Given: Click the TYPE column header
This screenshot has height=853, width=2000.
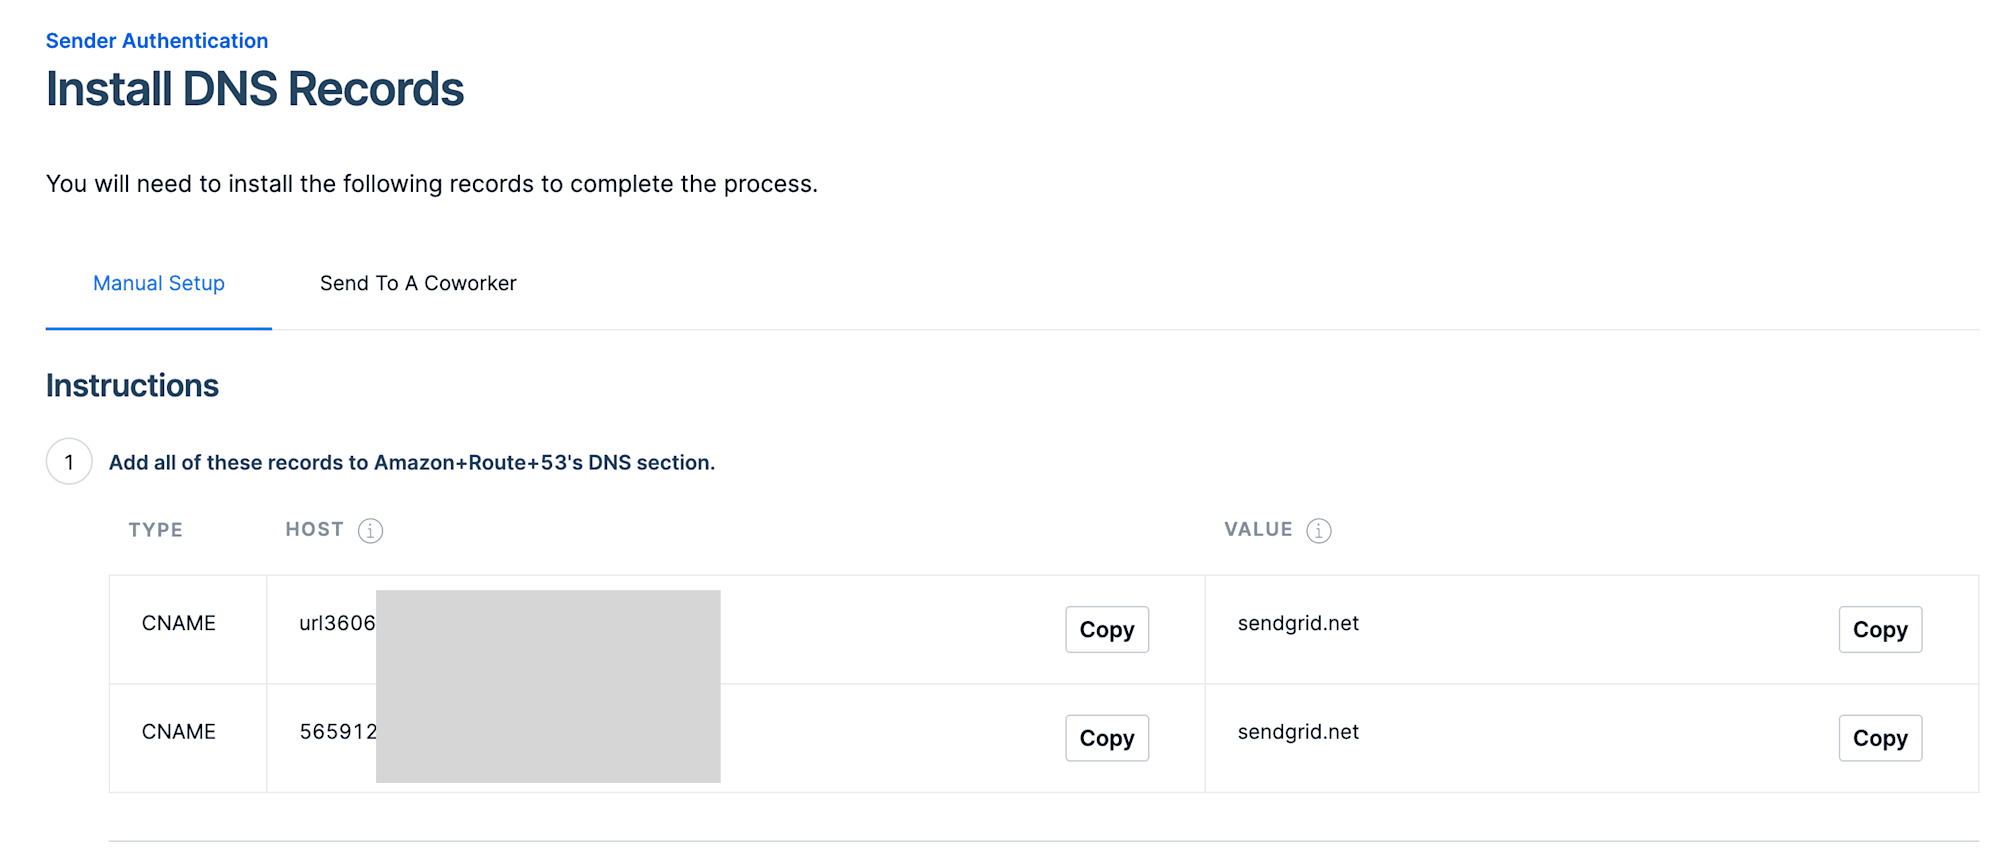Looking at the screenshot, I should pyautogui.click(x=155, y=530).
